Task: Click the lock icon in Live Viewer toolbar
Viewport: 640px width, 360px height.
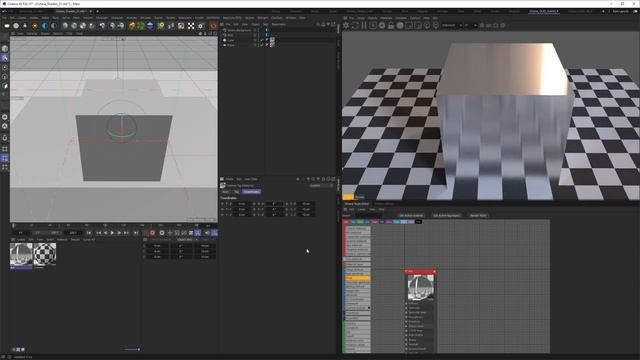Action: coord(391,25)
